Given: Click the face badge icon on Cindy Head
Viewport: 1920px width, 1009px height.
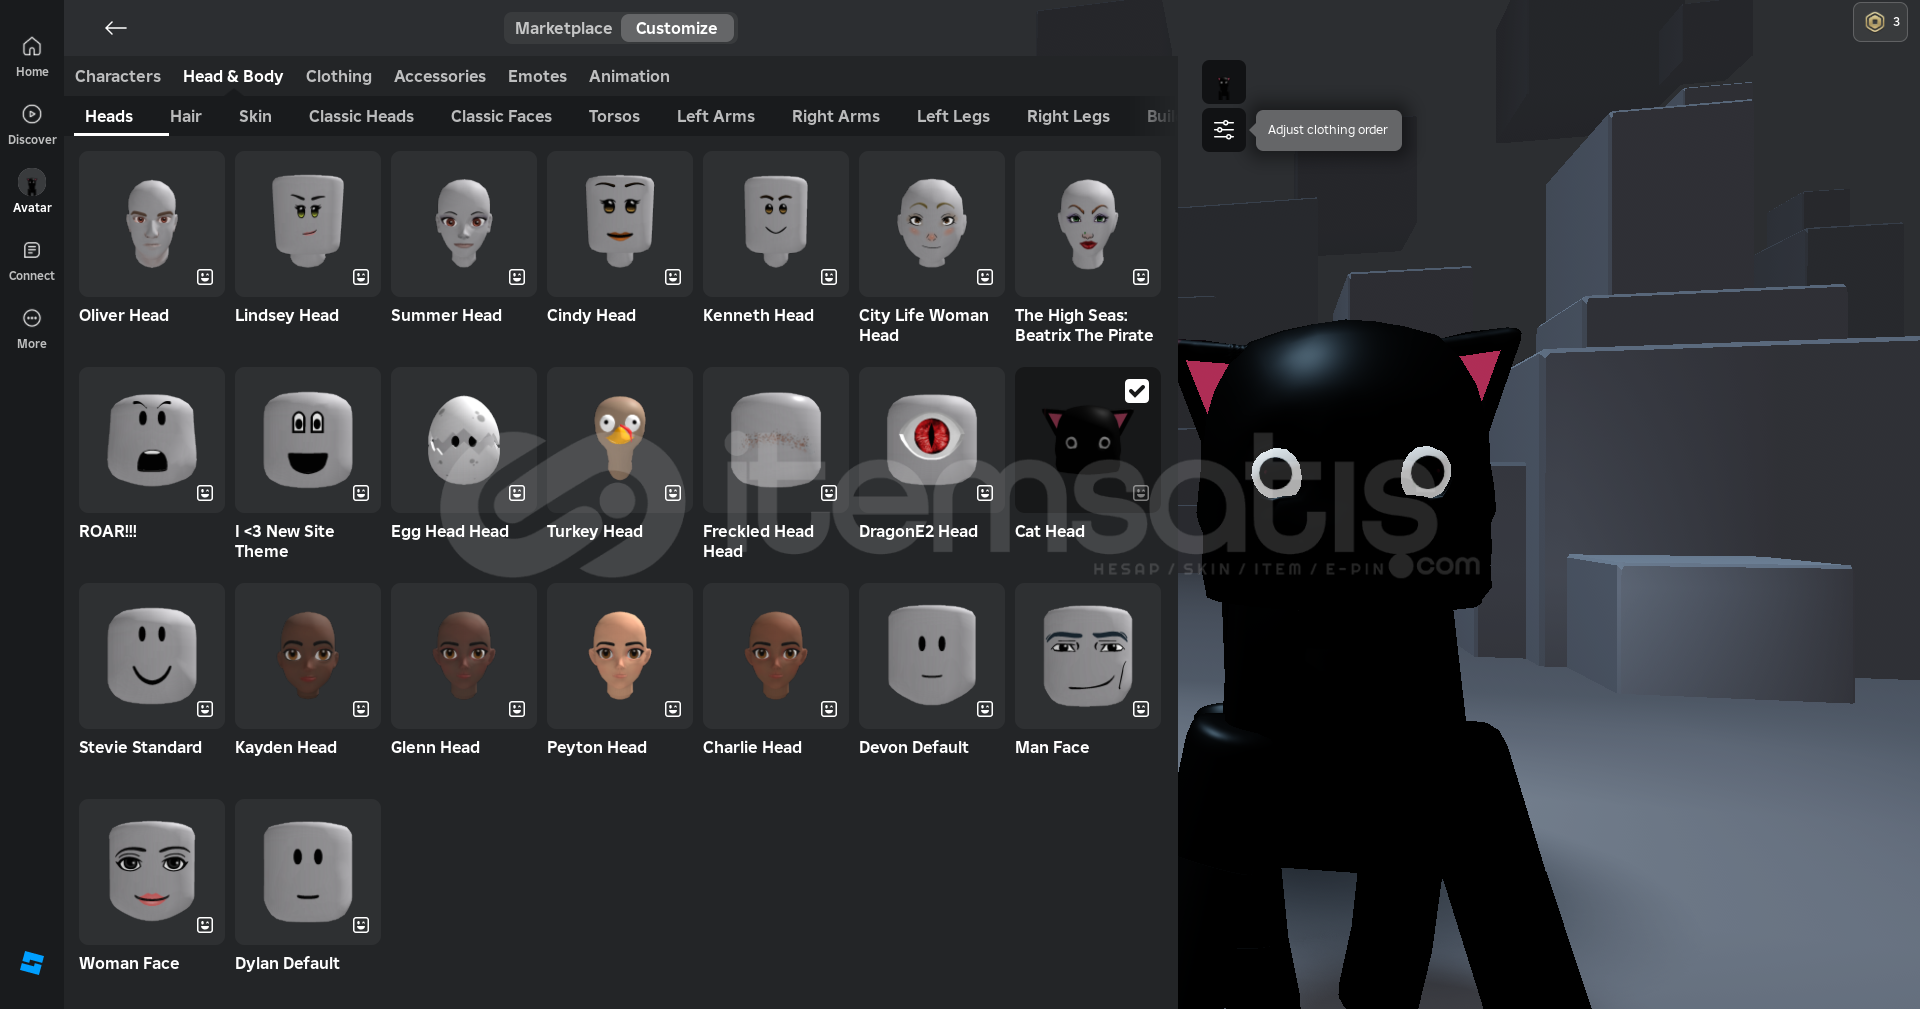Looking at the screenshot, I should click(673, 277).
